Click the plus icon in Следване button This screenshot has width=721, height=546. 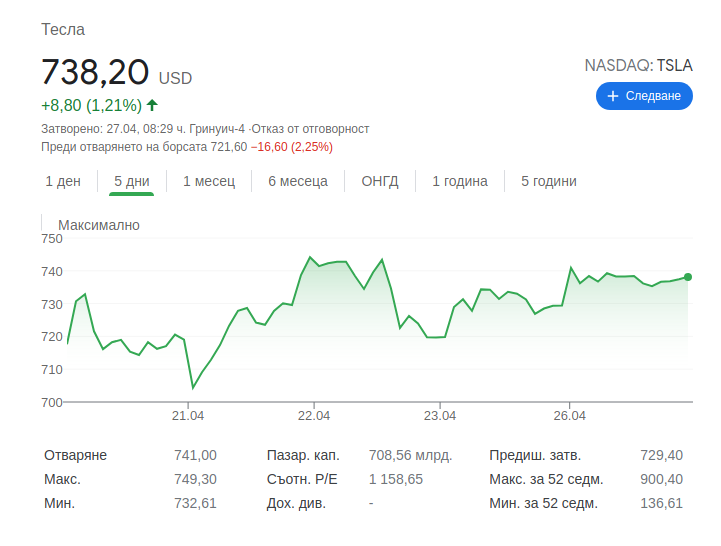(612, 96)
